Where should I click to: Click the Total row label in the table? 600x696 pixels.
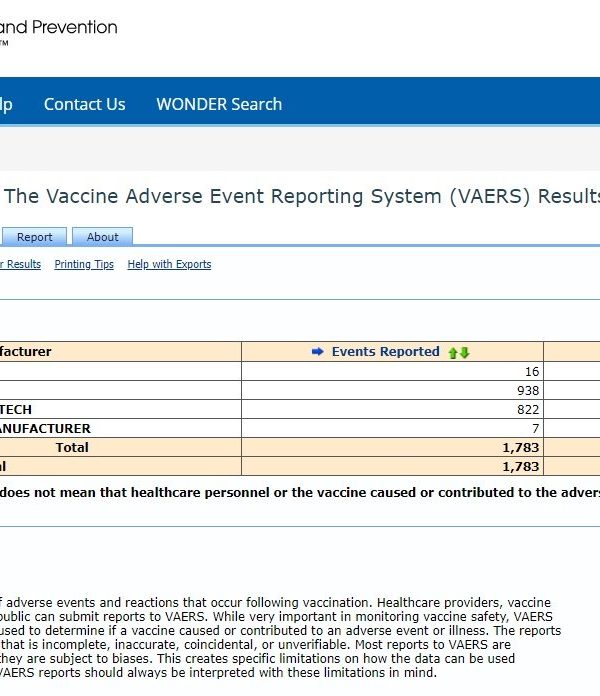click(x=72, y=447)
